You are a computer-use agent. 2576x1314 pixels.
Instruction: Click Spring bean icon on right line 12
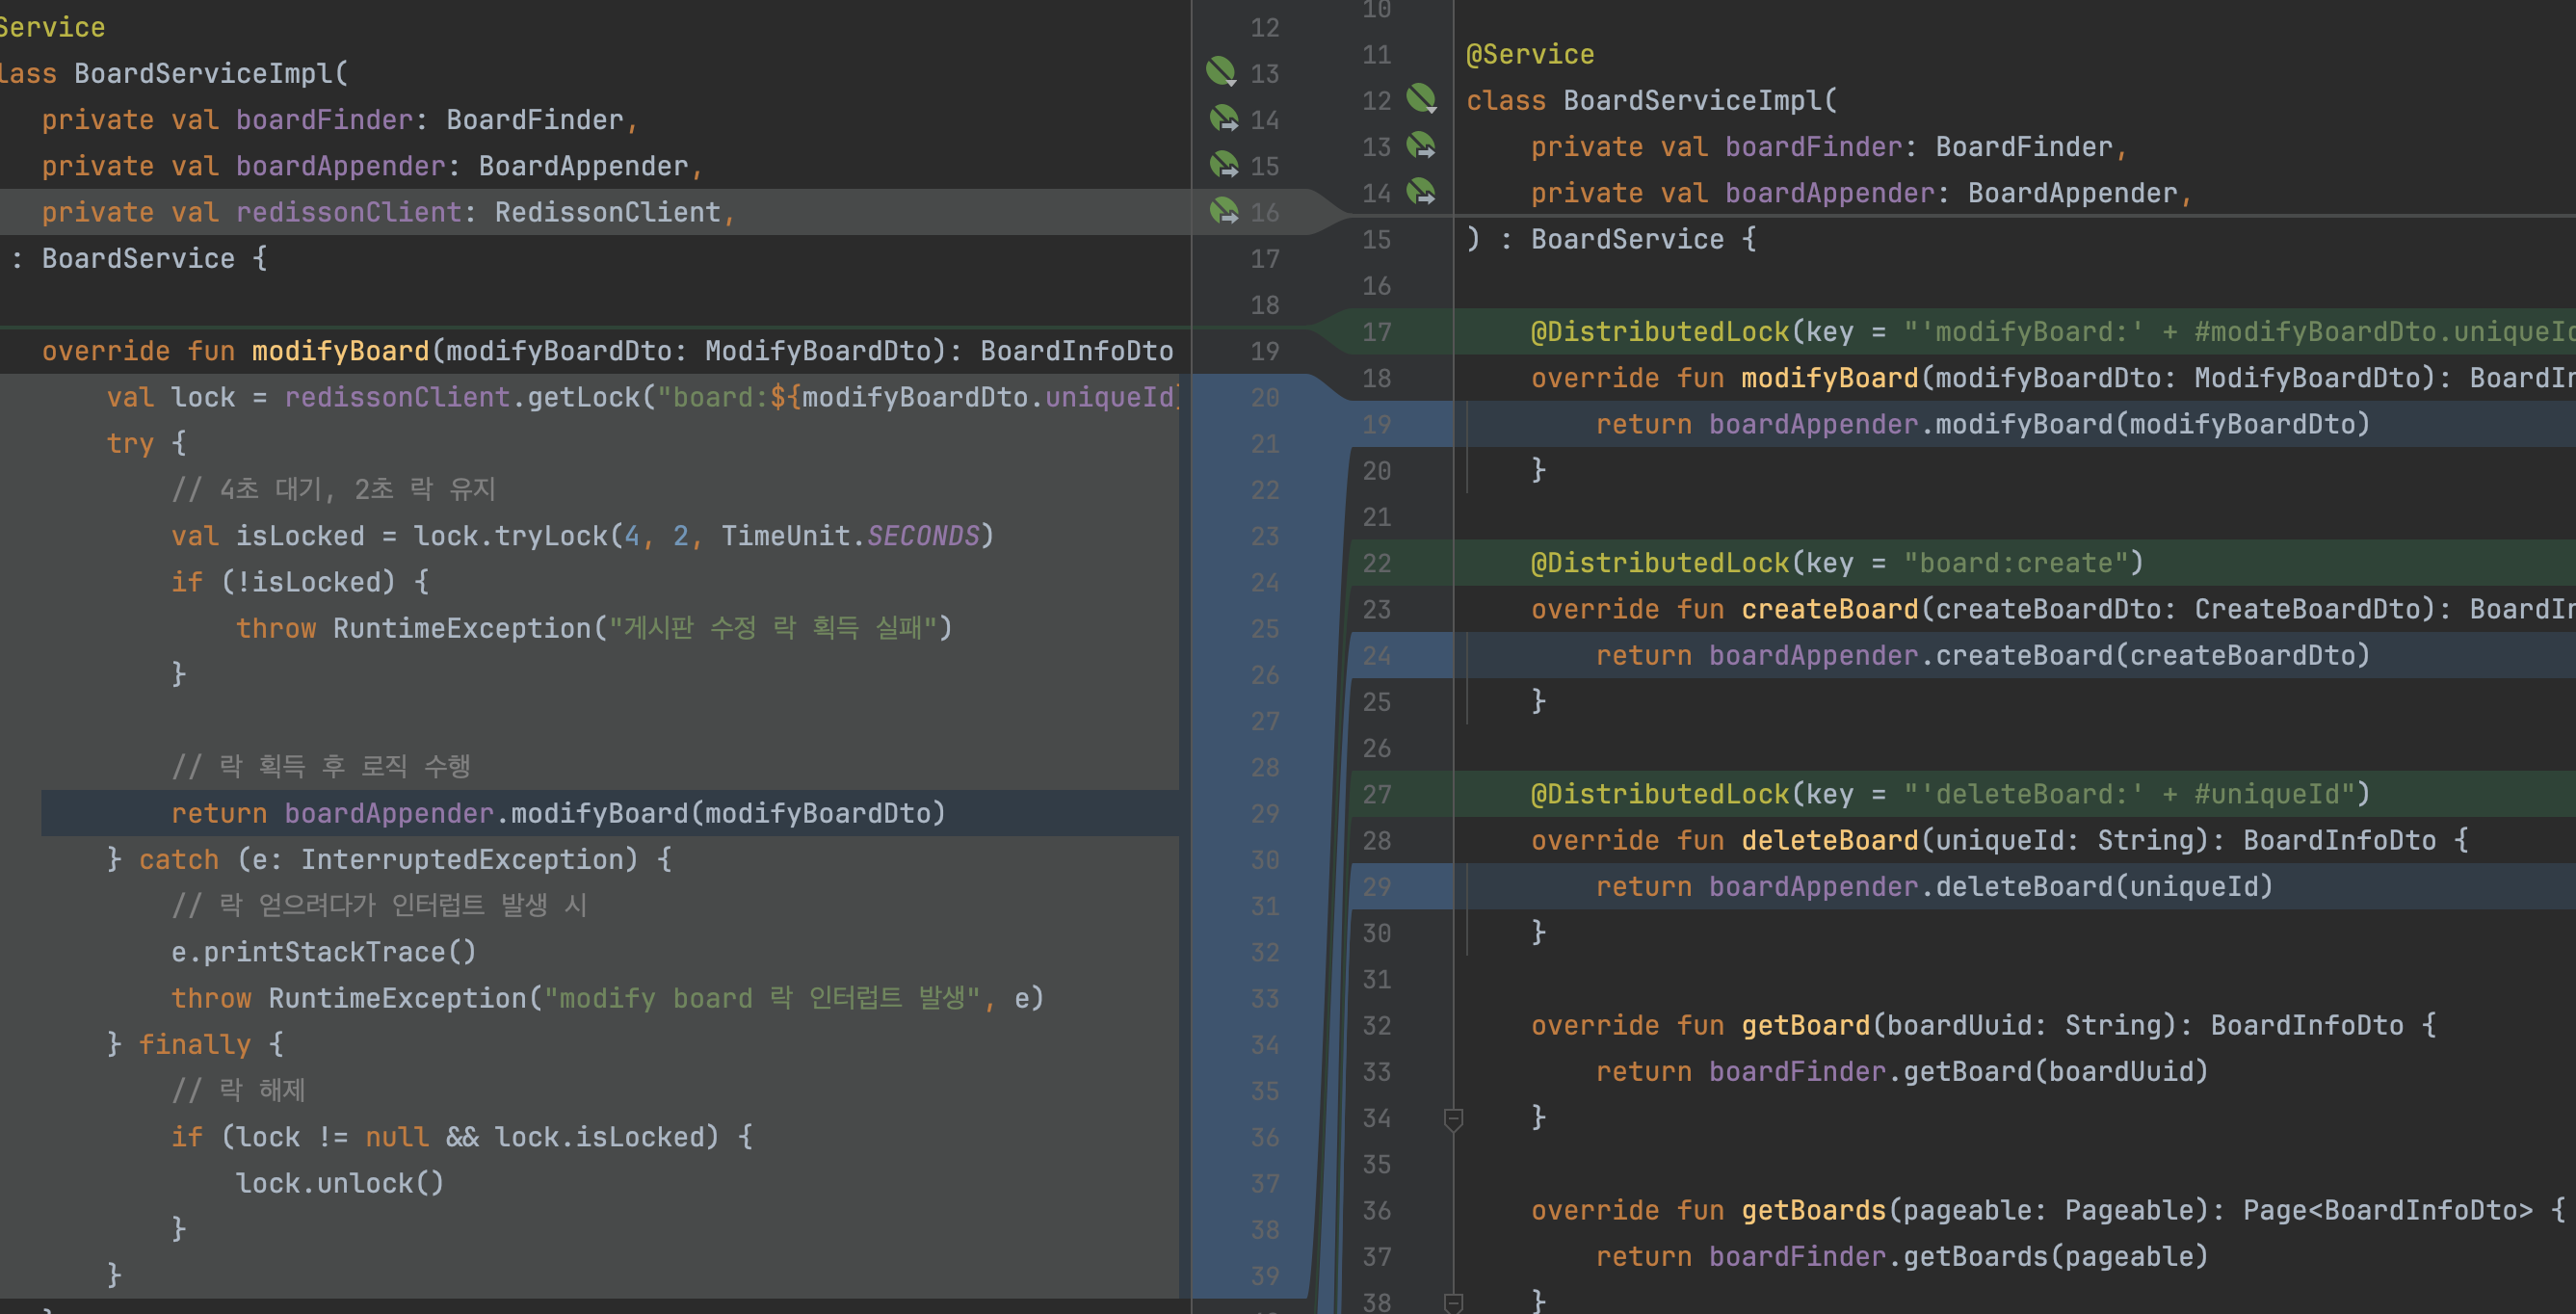pyautogui.click(x=1421, y=99)
